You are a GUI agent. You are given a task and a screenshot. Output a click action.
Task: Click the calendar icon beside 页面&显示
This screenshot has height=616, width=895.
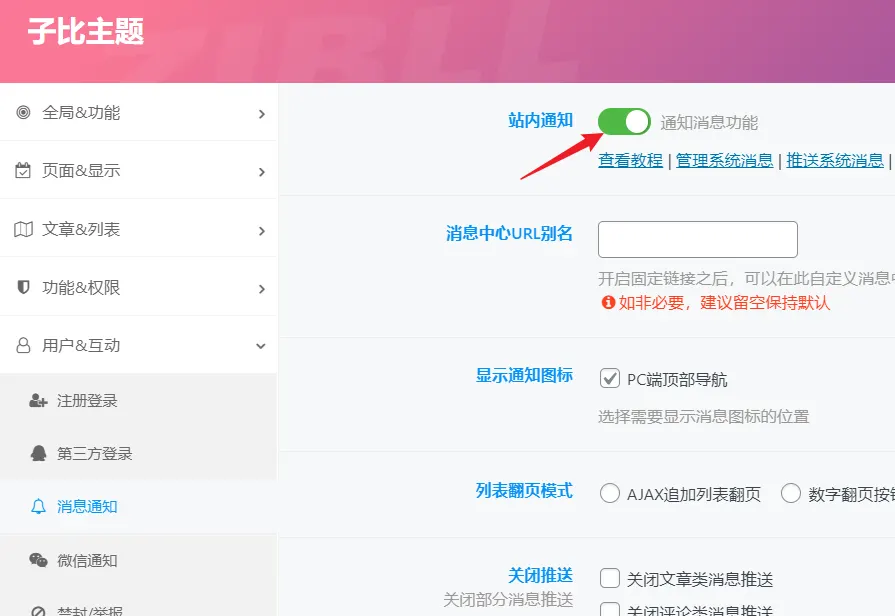click(x=23, y=171)
